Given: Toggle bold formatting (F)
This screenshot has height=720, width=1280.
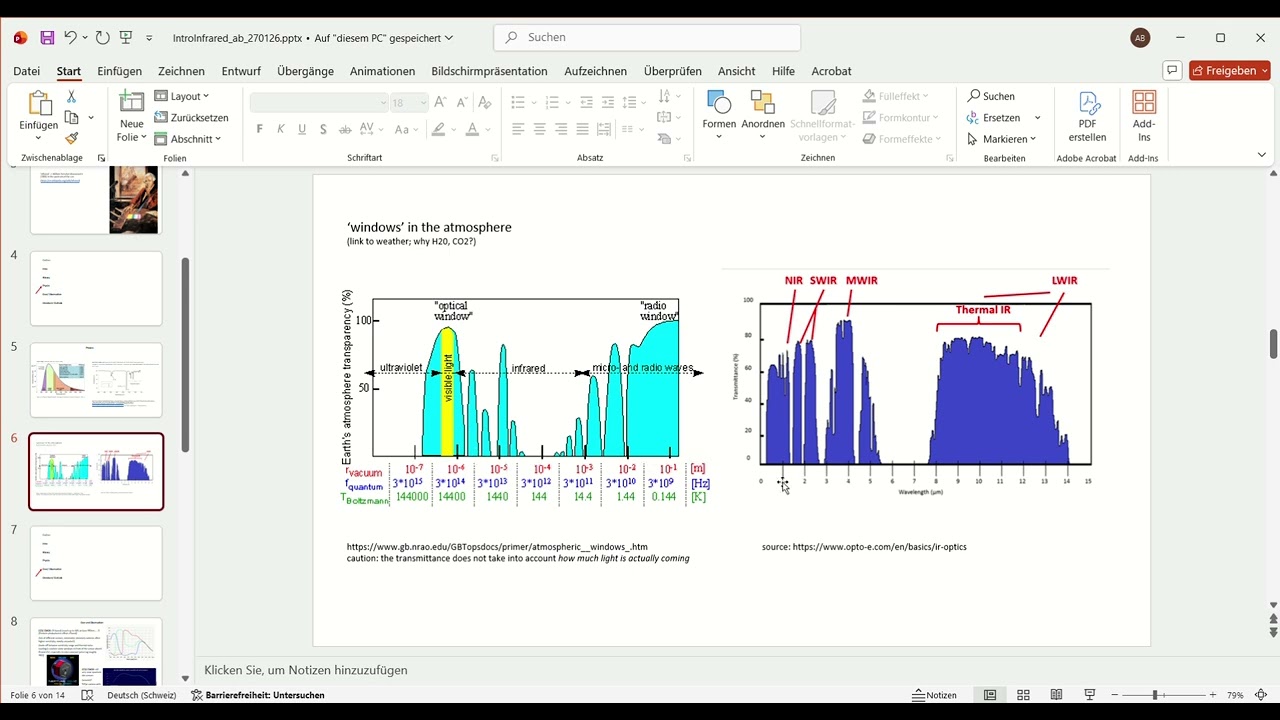Looking at the screenshot, I should [260, 129].
